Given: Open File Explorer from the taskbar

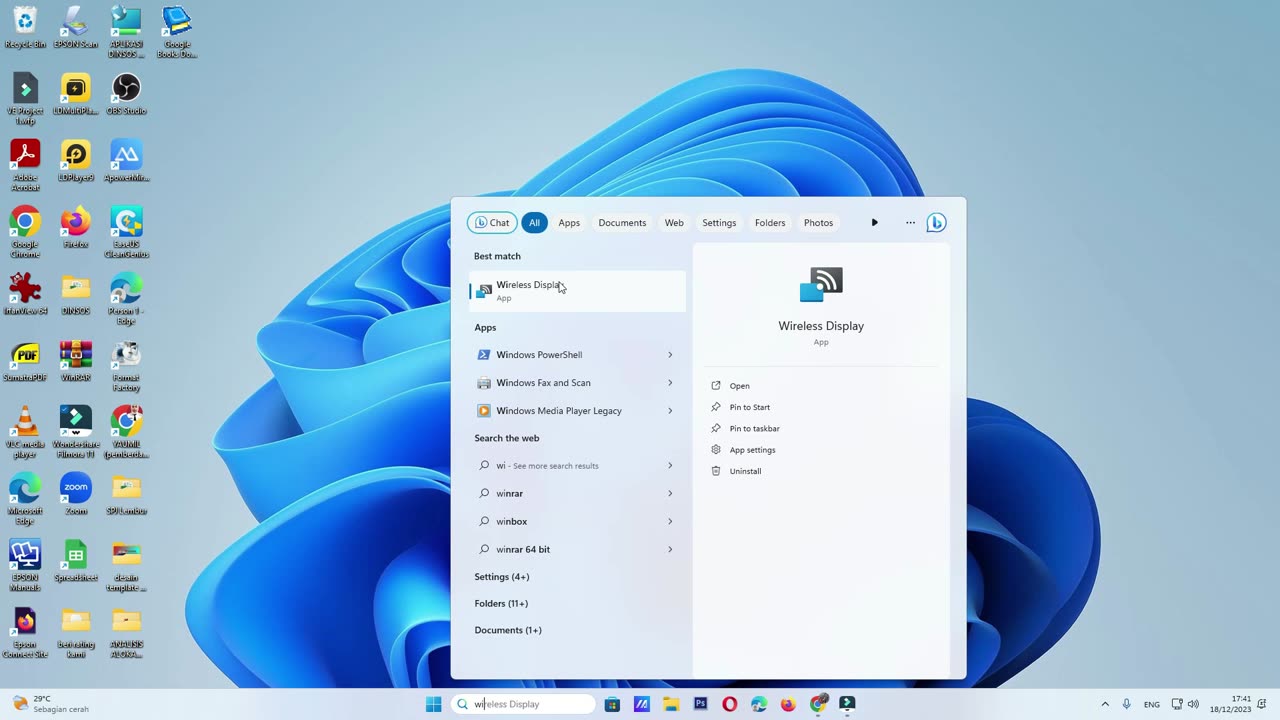Looking at the screenshot, I should tap(671, 704).
